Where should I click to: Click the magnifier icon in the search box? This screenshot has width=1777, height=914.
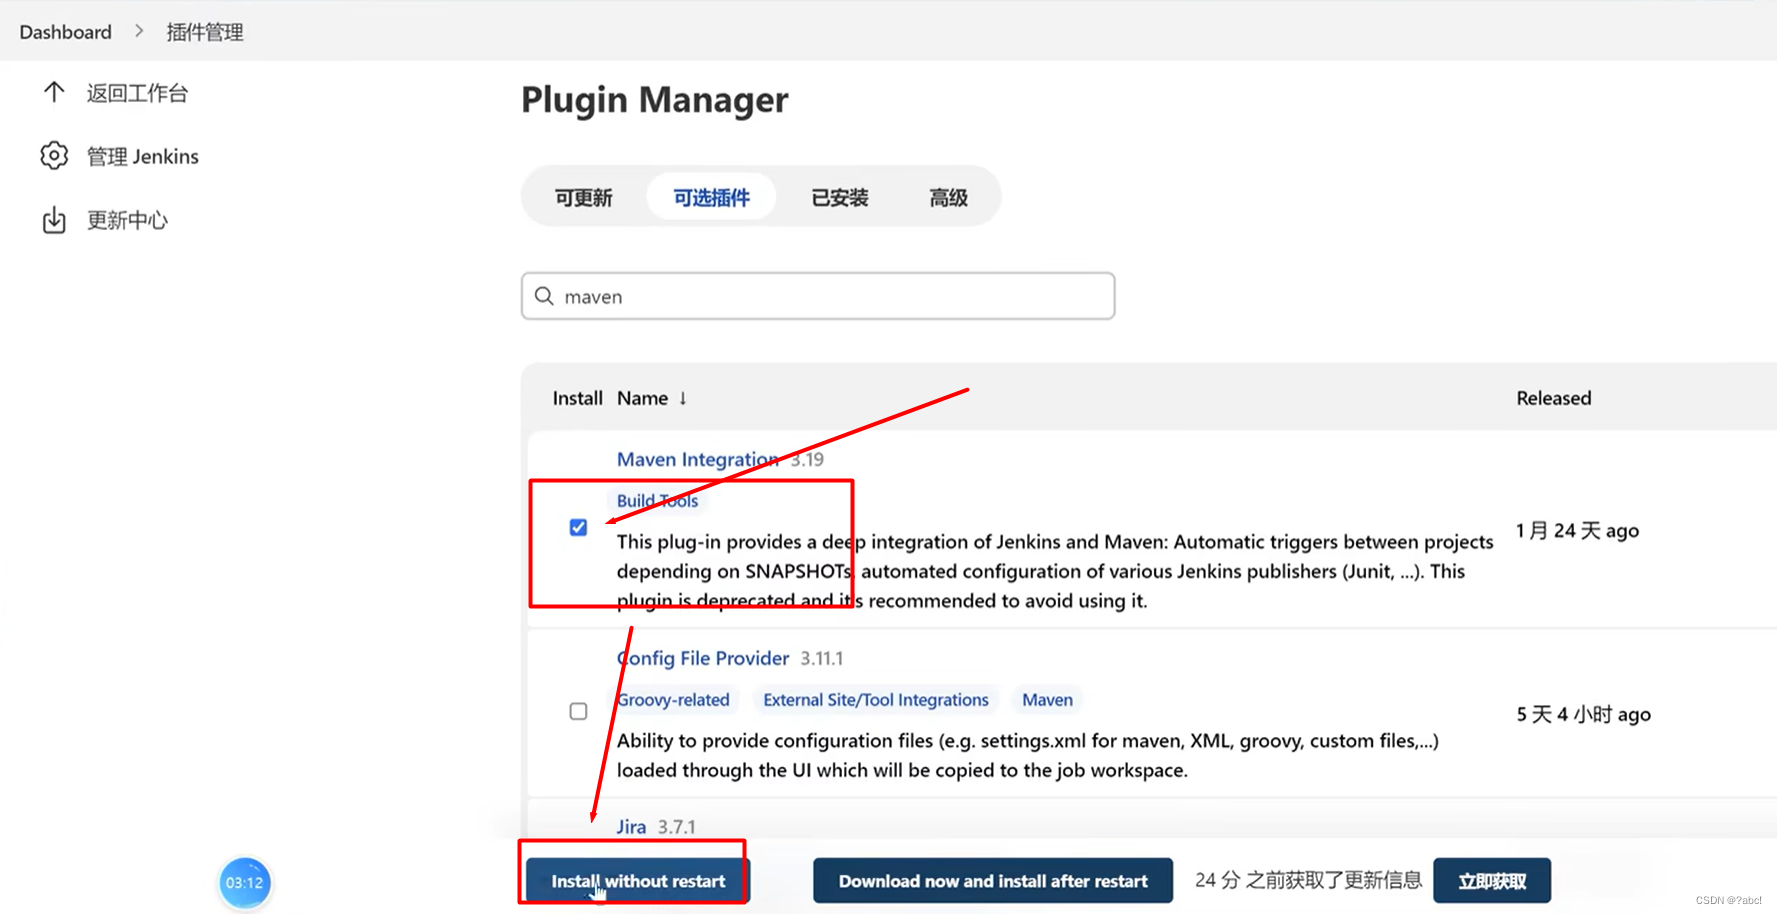click(544, 296)
